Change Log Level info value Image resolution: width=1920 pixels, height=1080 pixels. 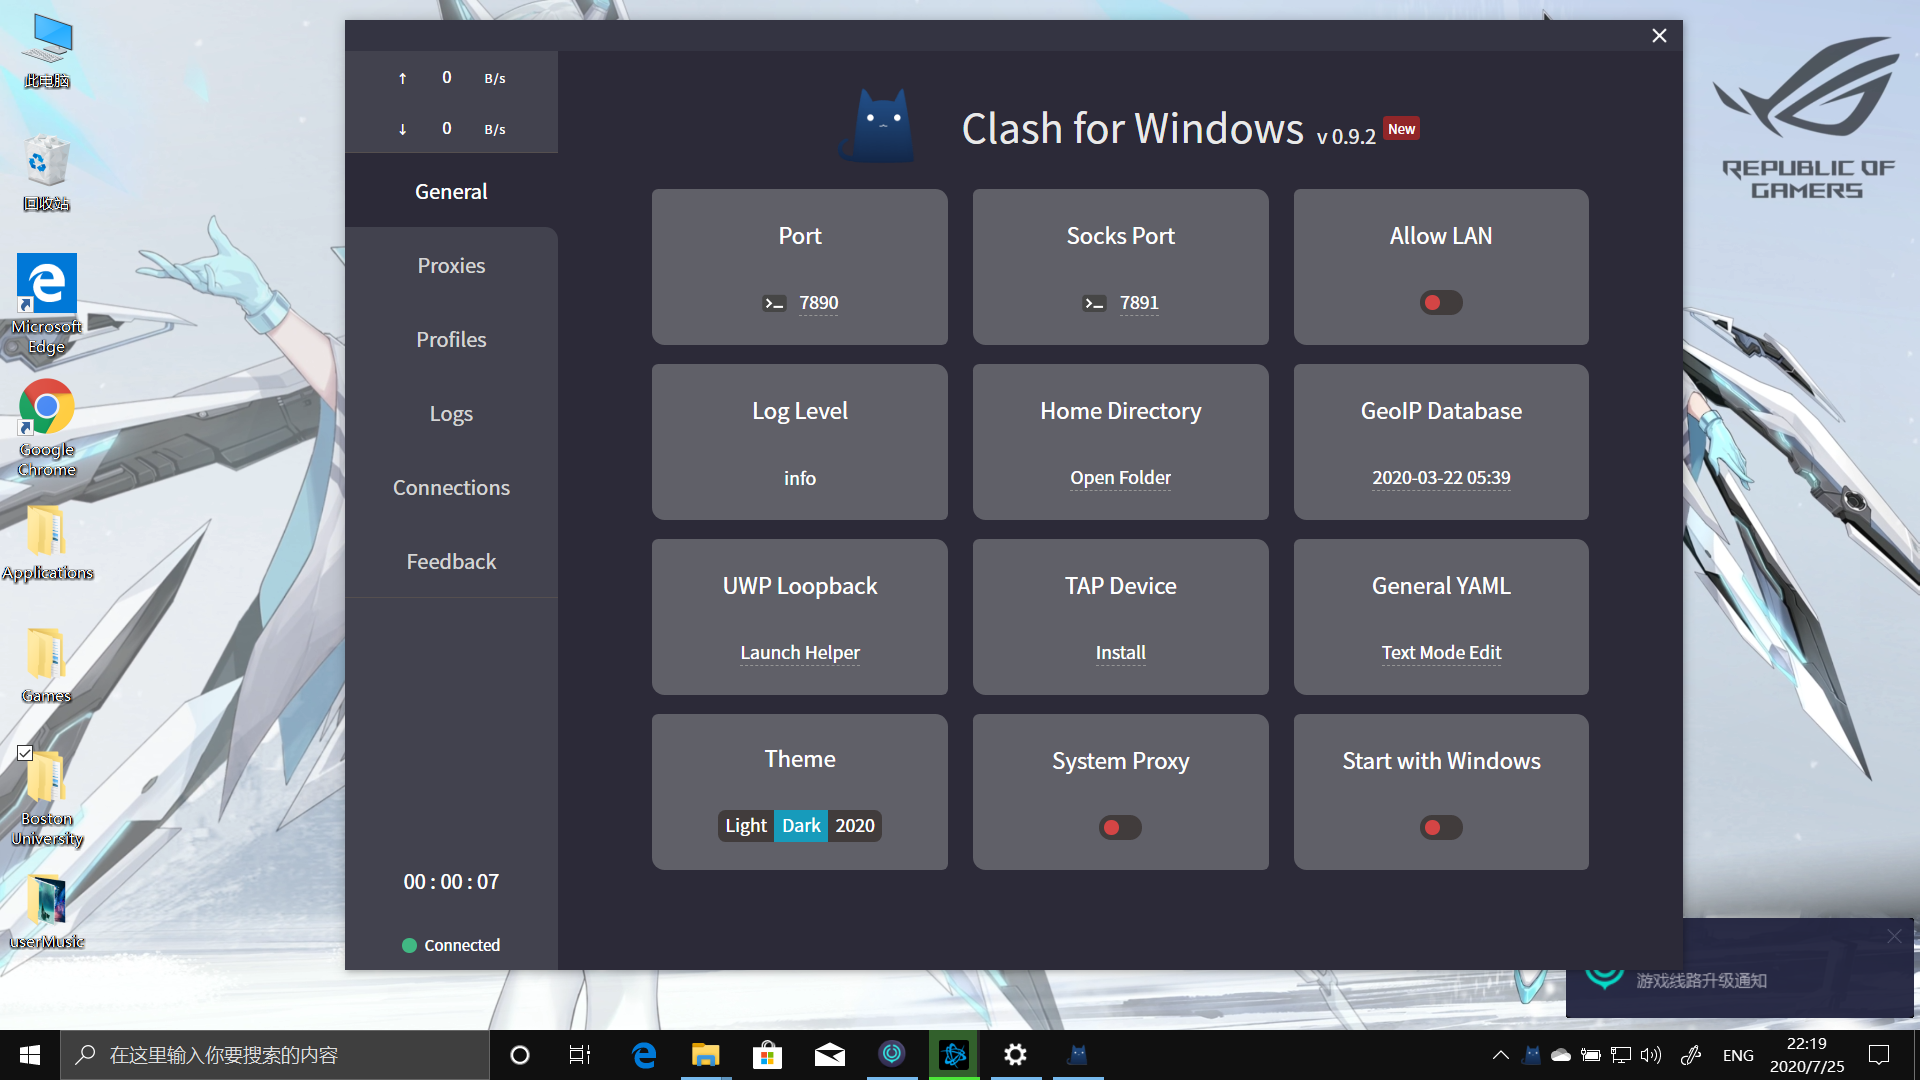[x=800, y=478]
